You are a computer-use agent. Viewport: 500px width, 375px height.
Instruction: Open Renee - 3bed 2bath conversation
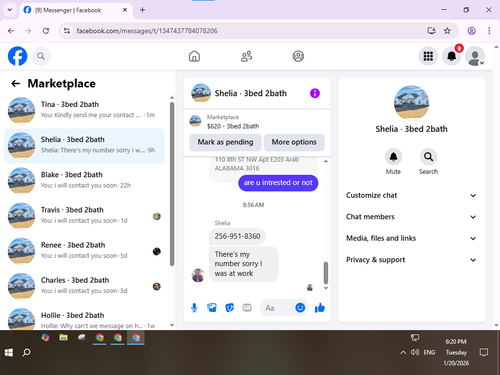pyautogui.click(x=84, y=251)
